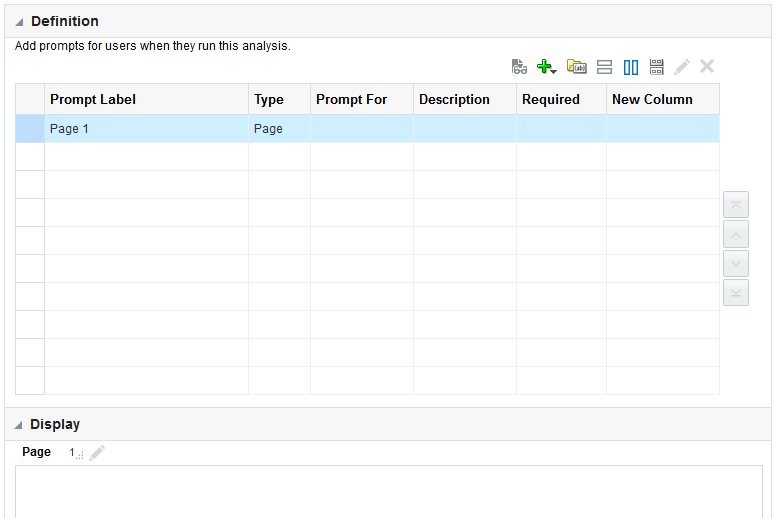
Task: Select the blue column-based layout icon
Action: point(631,67)
